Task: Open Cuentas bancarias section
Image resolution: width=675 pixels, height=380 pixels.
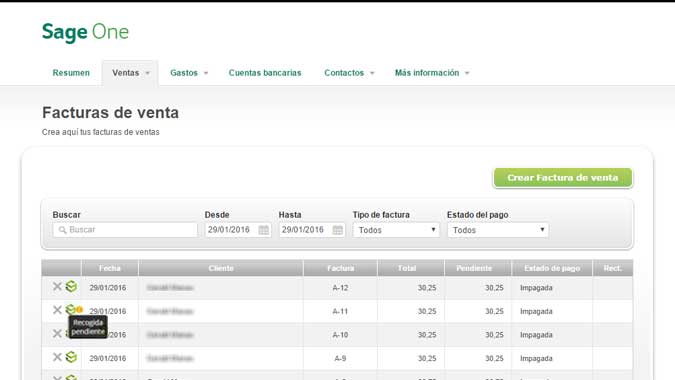Action: click(x=265, y=73)
